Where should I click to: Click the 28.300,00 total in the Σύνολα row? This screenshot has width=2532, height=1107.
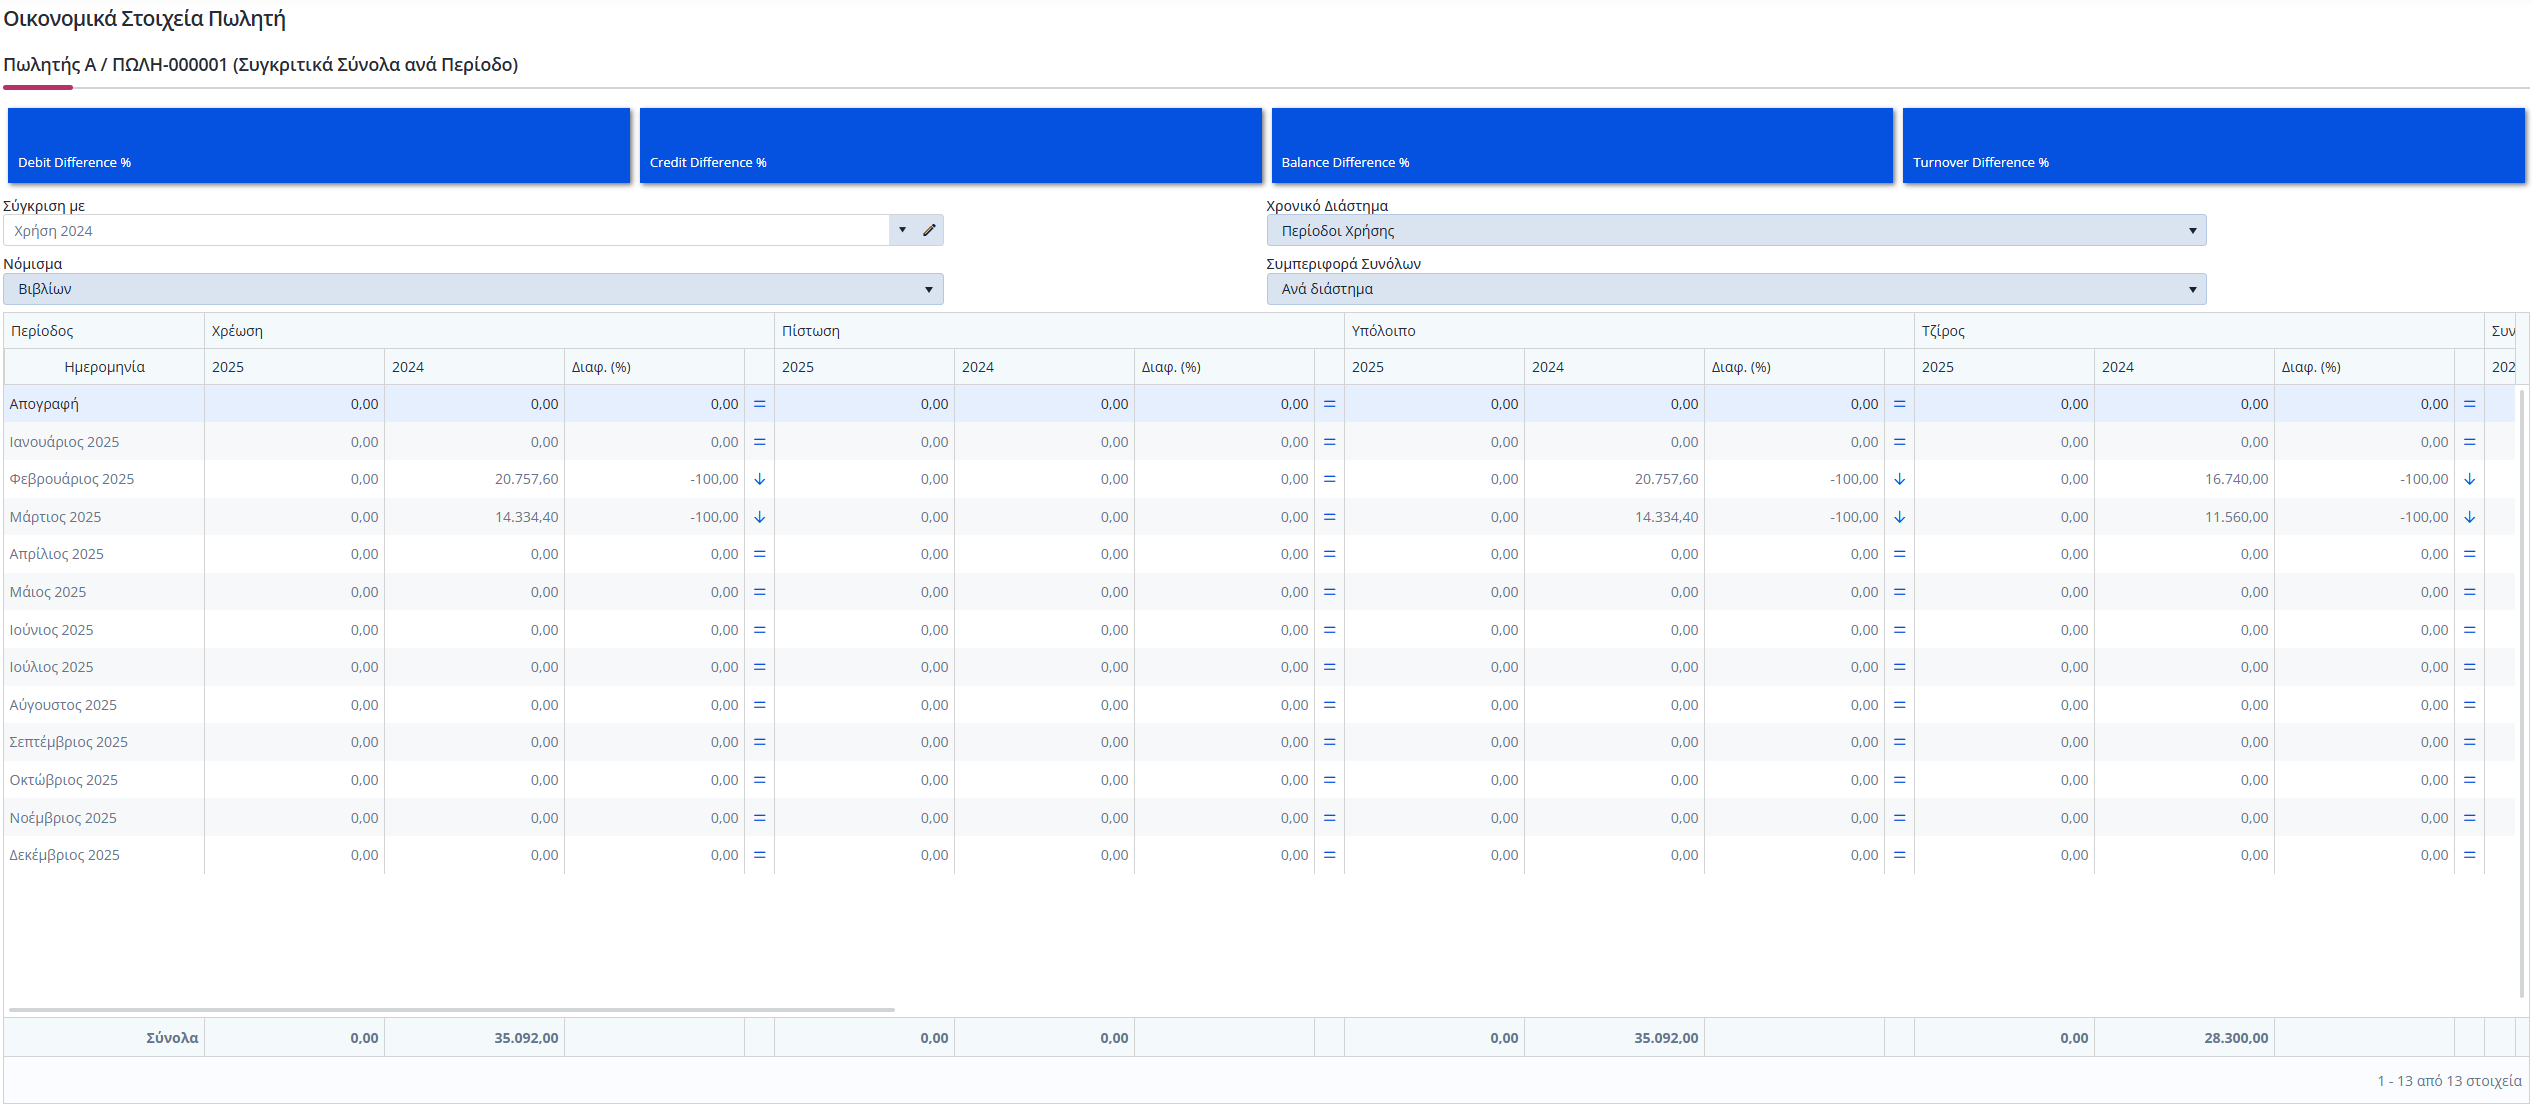pyautogui.click(x=2236, y=1038)
